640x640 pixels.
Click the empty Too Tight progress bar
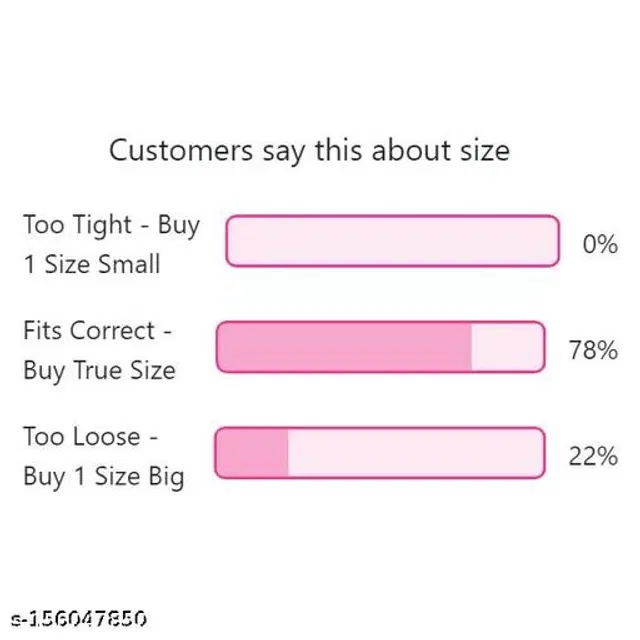coord(392,241)
